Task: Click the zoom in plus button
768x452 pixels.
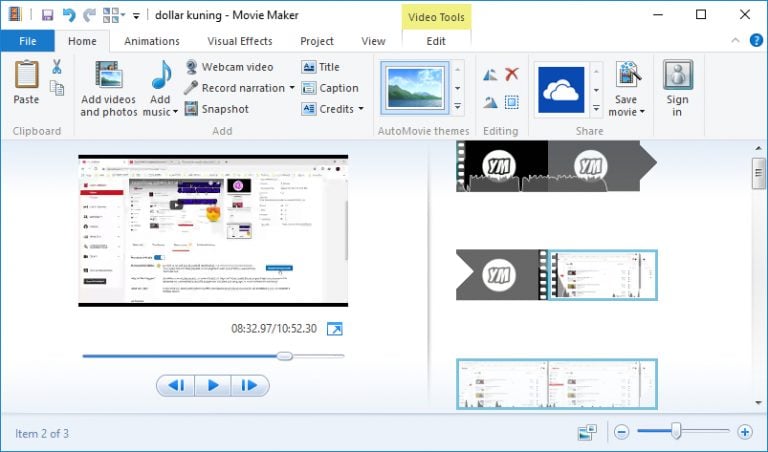Action: pos(744,432)
